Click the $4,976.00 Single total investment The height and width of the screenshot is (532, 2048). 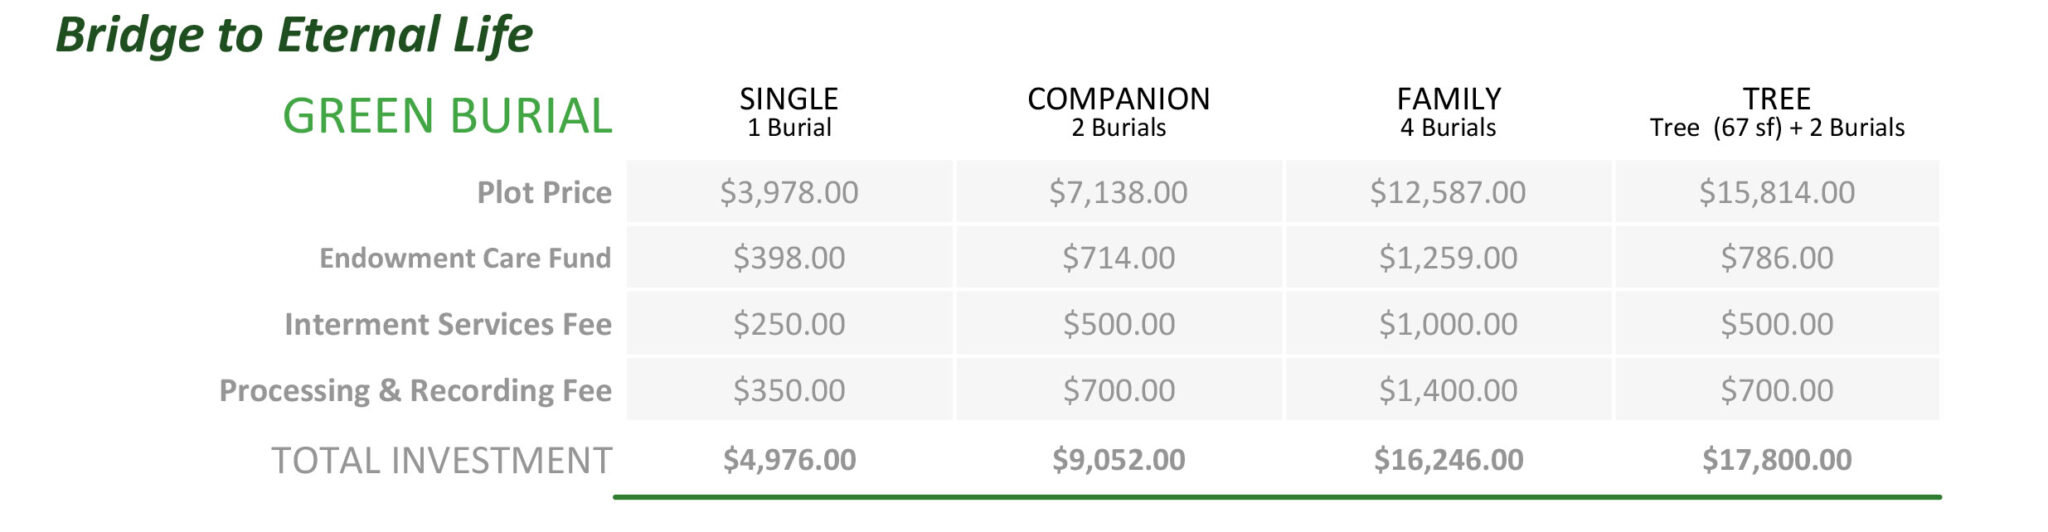tap(789, 460)
